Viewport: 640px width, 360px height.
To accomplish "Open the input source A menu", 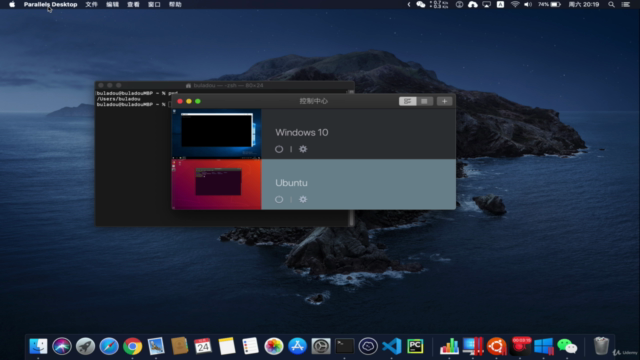I will (500, 4).
